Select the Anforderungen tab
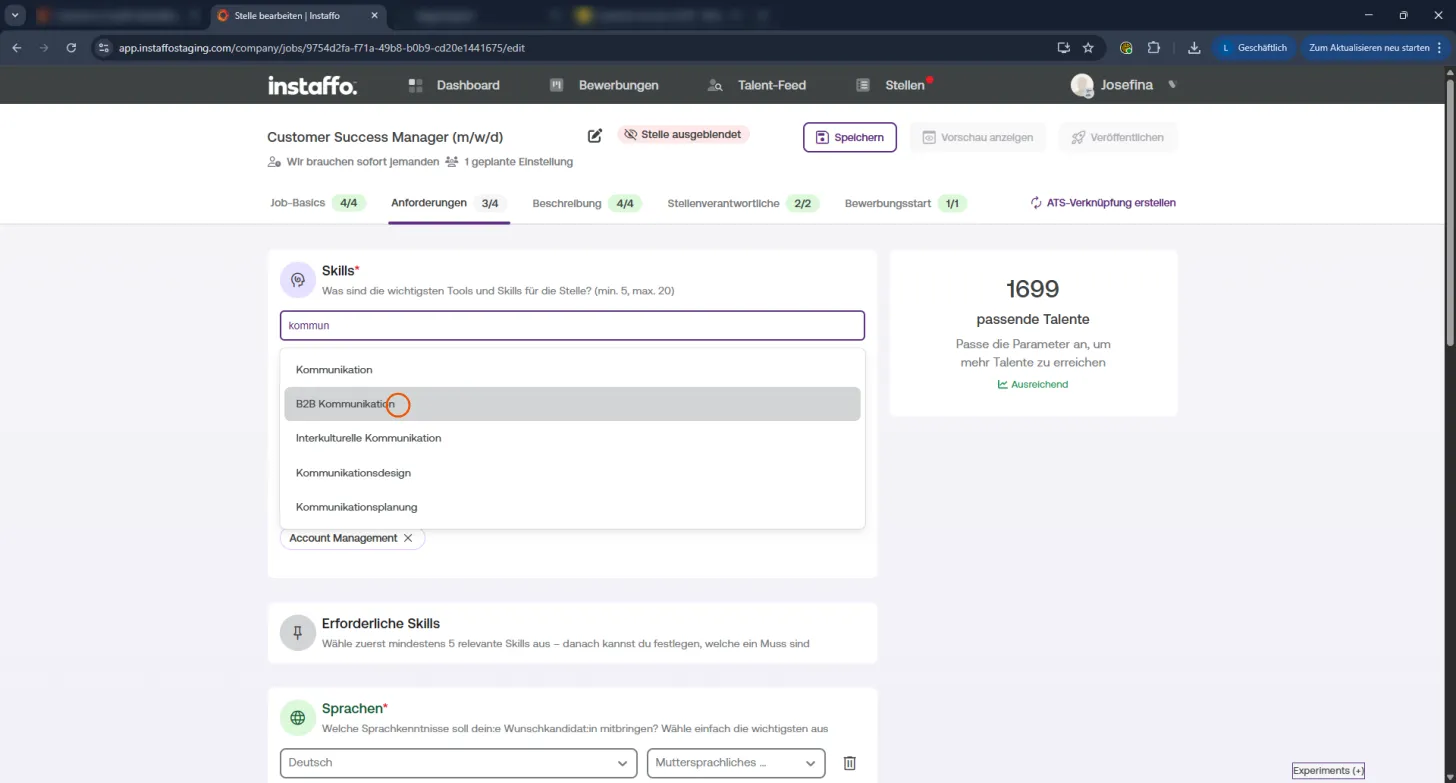The height and width of the screenshot is (783, 1456). pos(449,203)
